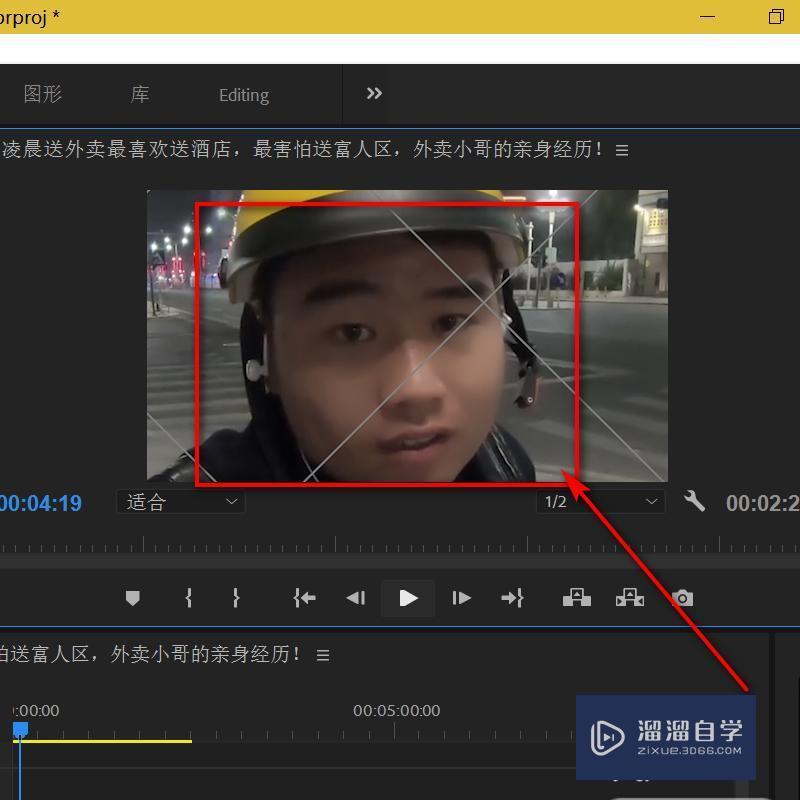
Task: Click the blue timeline playhead marker
Action: coord(20,731)
